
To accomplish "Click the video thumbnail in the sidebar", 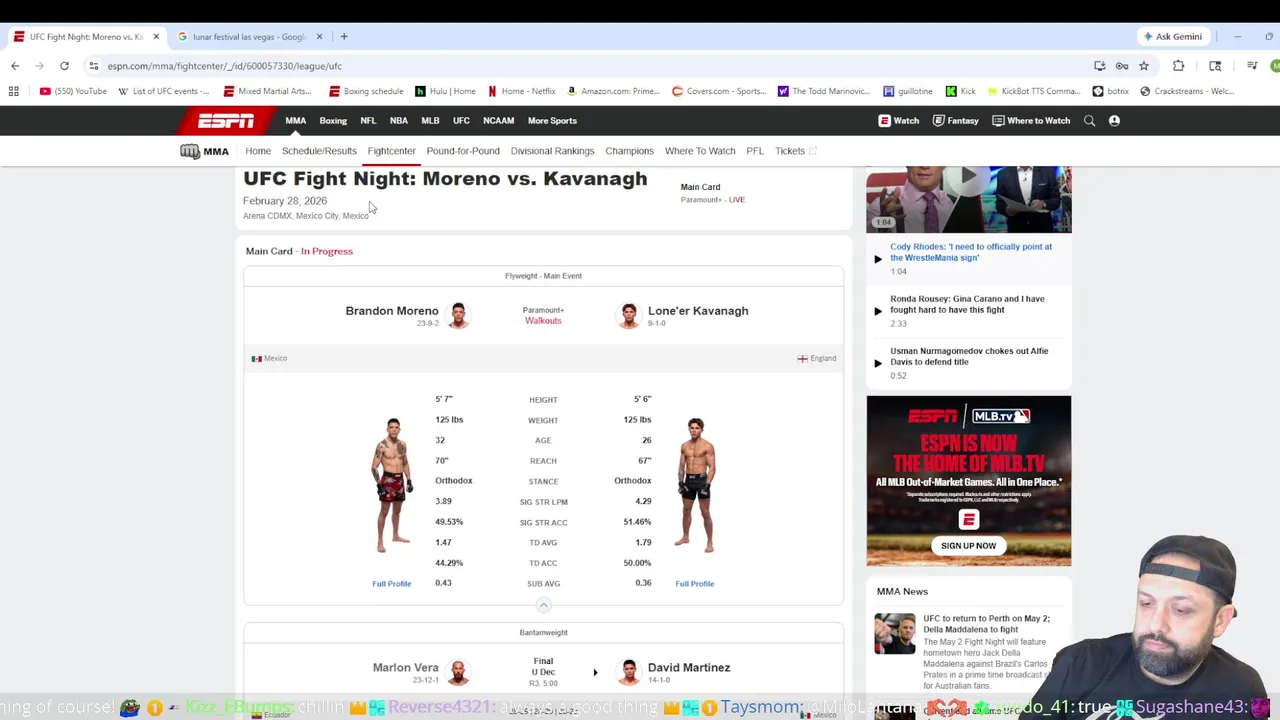I will point(968,200).
